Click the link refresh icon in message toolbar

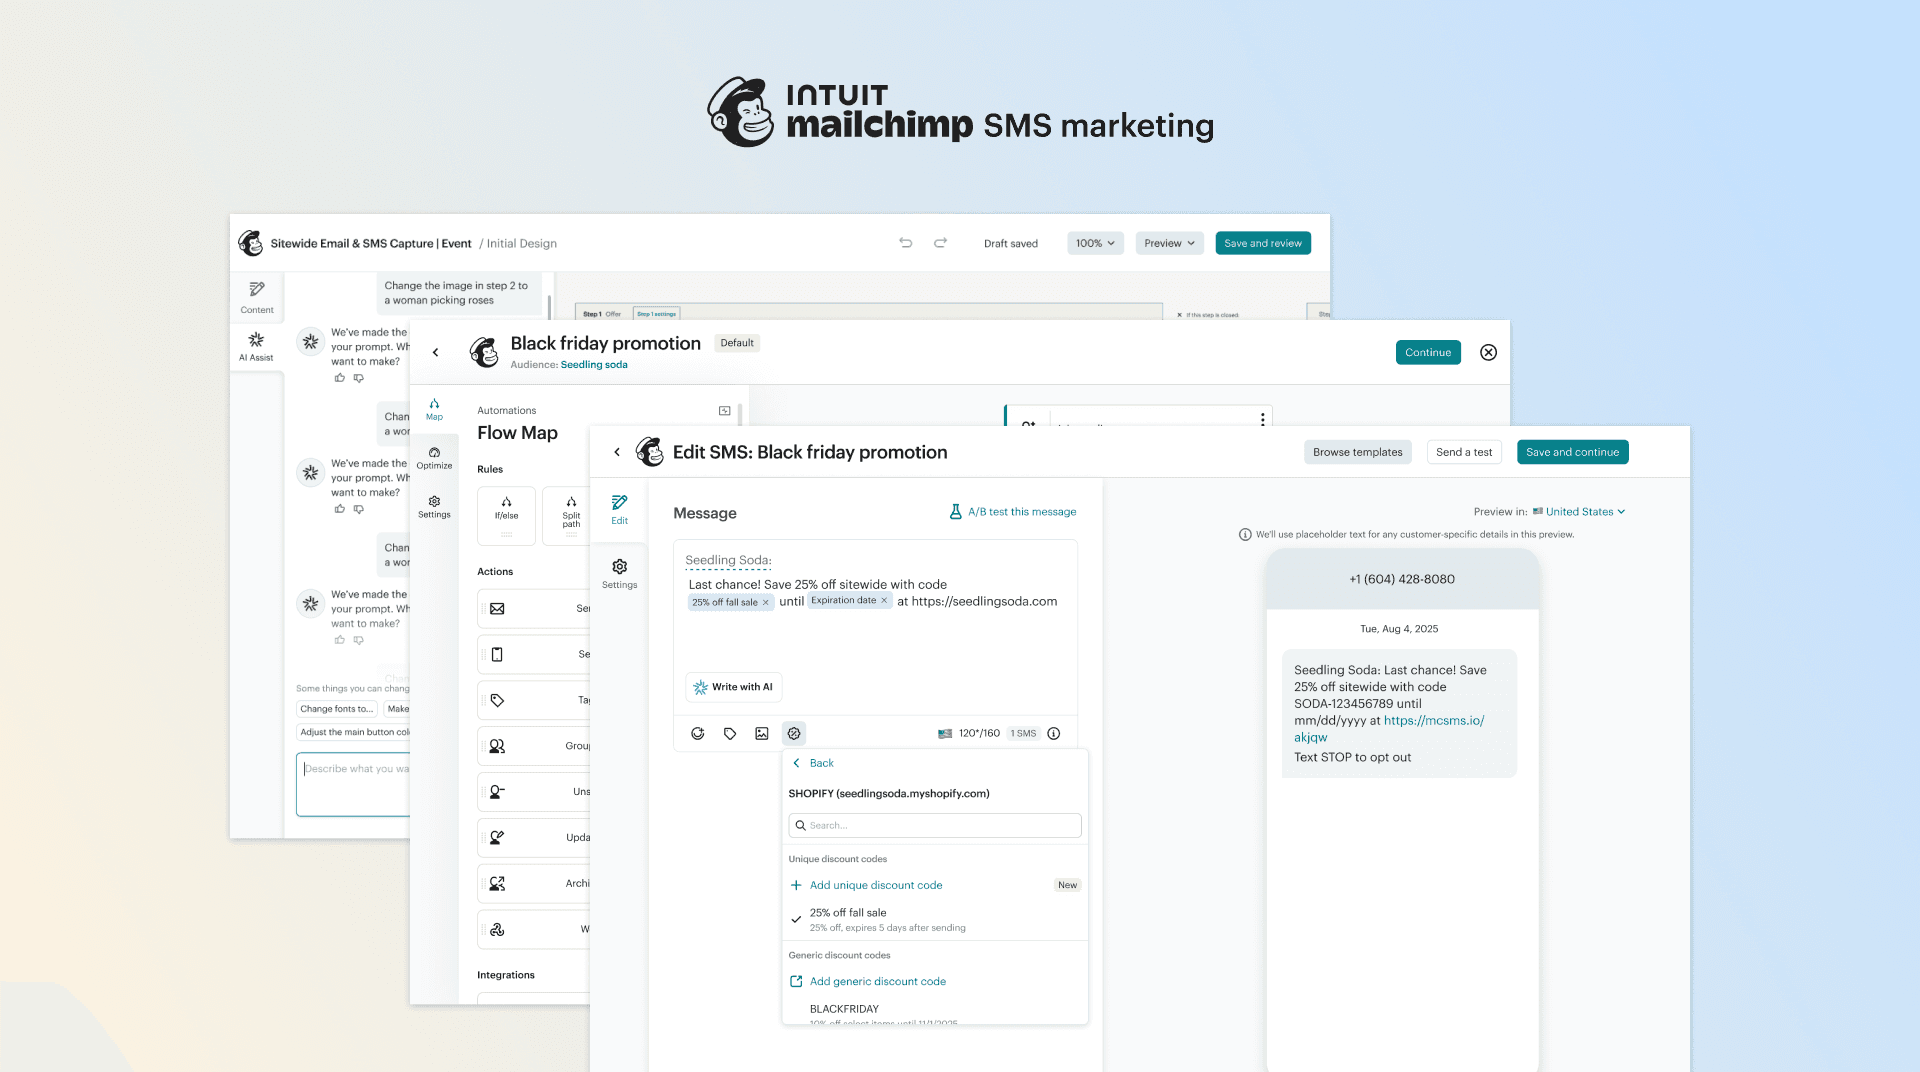(x=698, y=733)
